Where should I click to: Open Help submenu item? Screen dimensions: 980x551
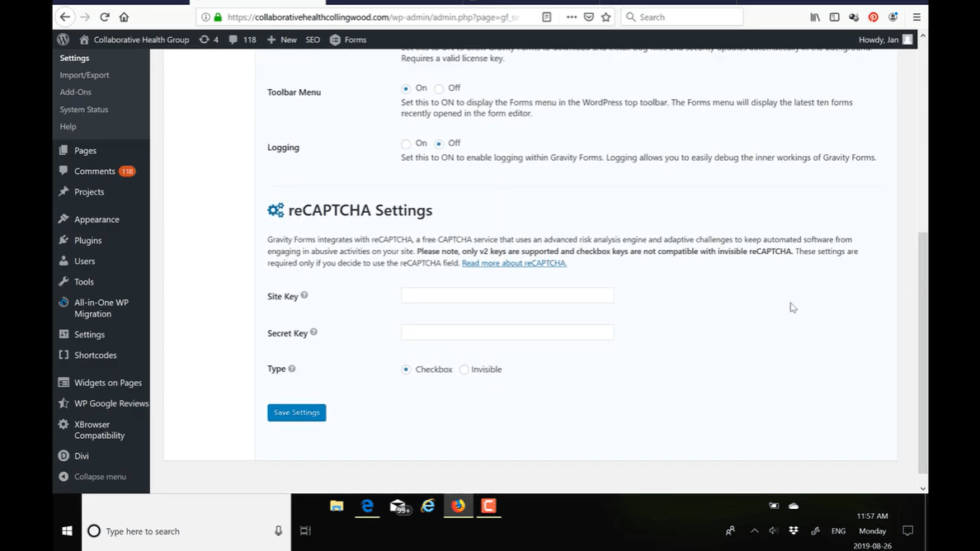point(68,126)
